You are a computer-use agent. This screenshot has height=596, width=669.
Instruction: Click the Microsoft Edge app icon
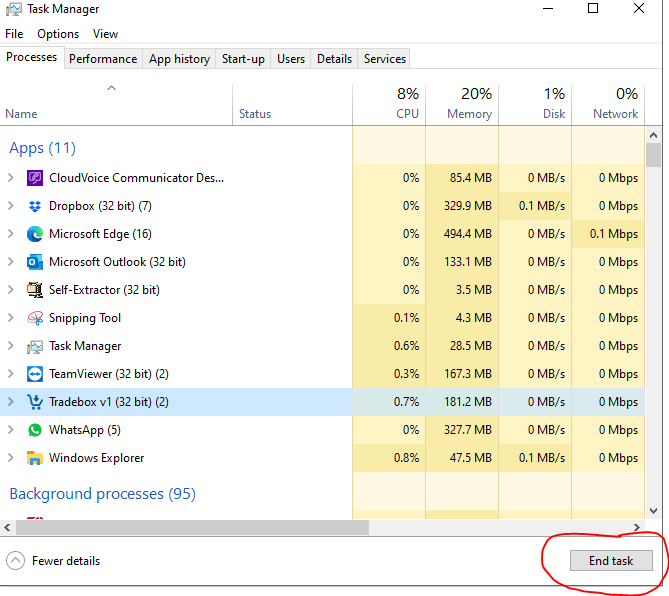tap(35, 234)
